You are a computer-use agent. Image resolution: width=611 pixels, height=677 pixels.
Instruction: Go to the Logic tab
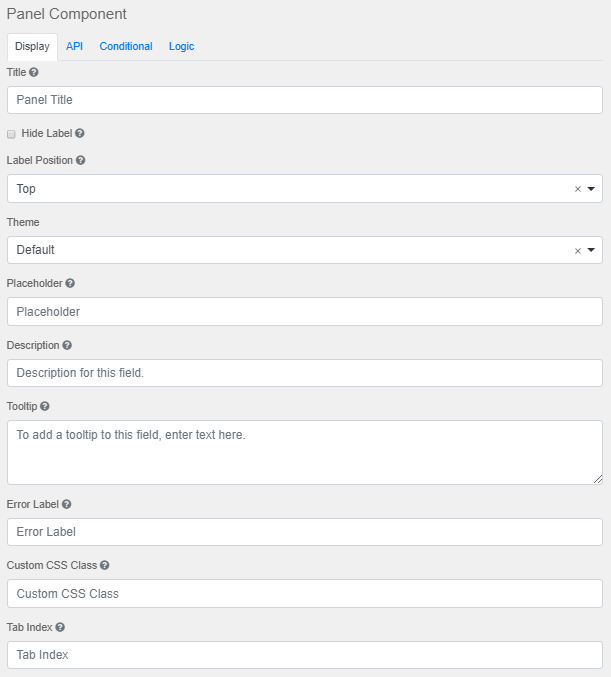tap(181, 47)
